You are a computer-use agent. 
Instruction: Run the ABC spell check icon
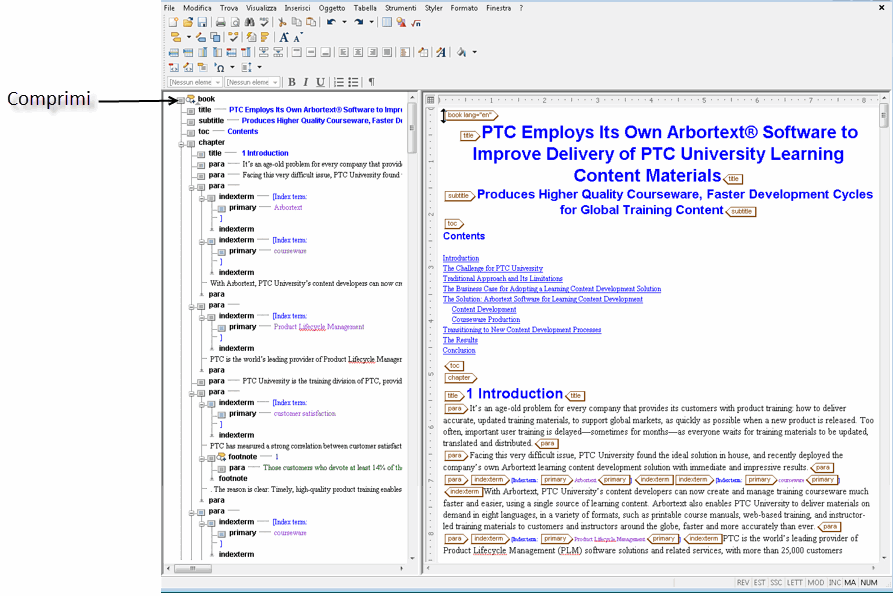(x=264, y=22)
